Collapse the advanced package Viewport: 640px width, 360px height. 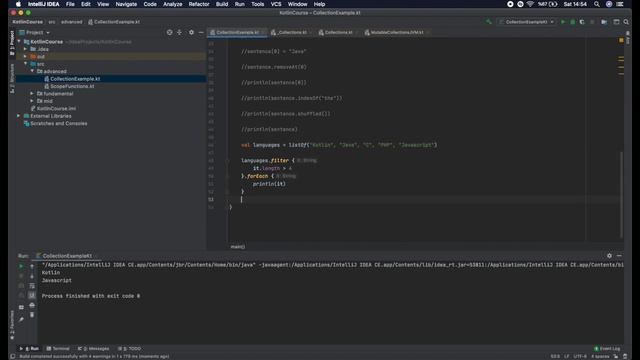(x=32, y=71)
